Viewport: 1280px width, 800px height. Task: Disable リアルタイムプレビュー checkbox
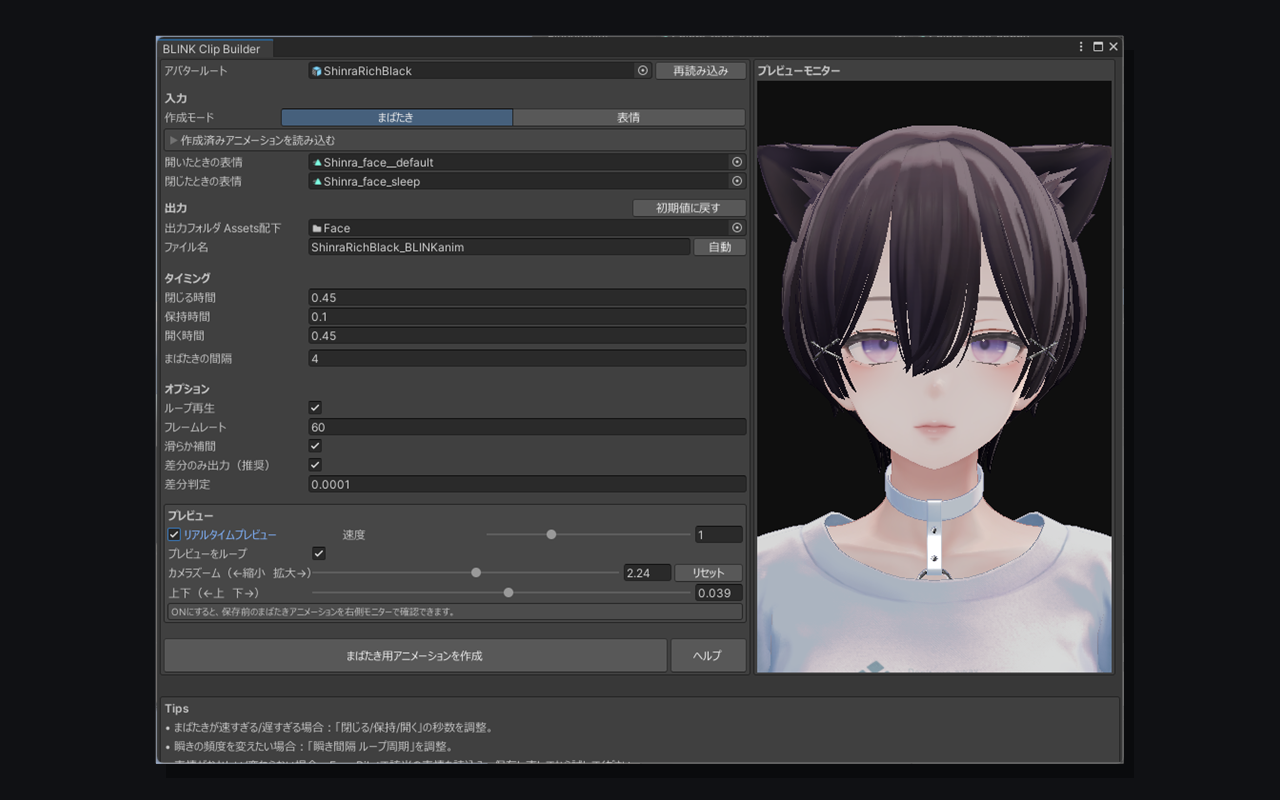click(x=174, y=535)
